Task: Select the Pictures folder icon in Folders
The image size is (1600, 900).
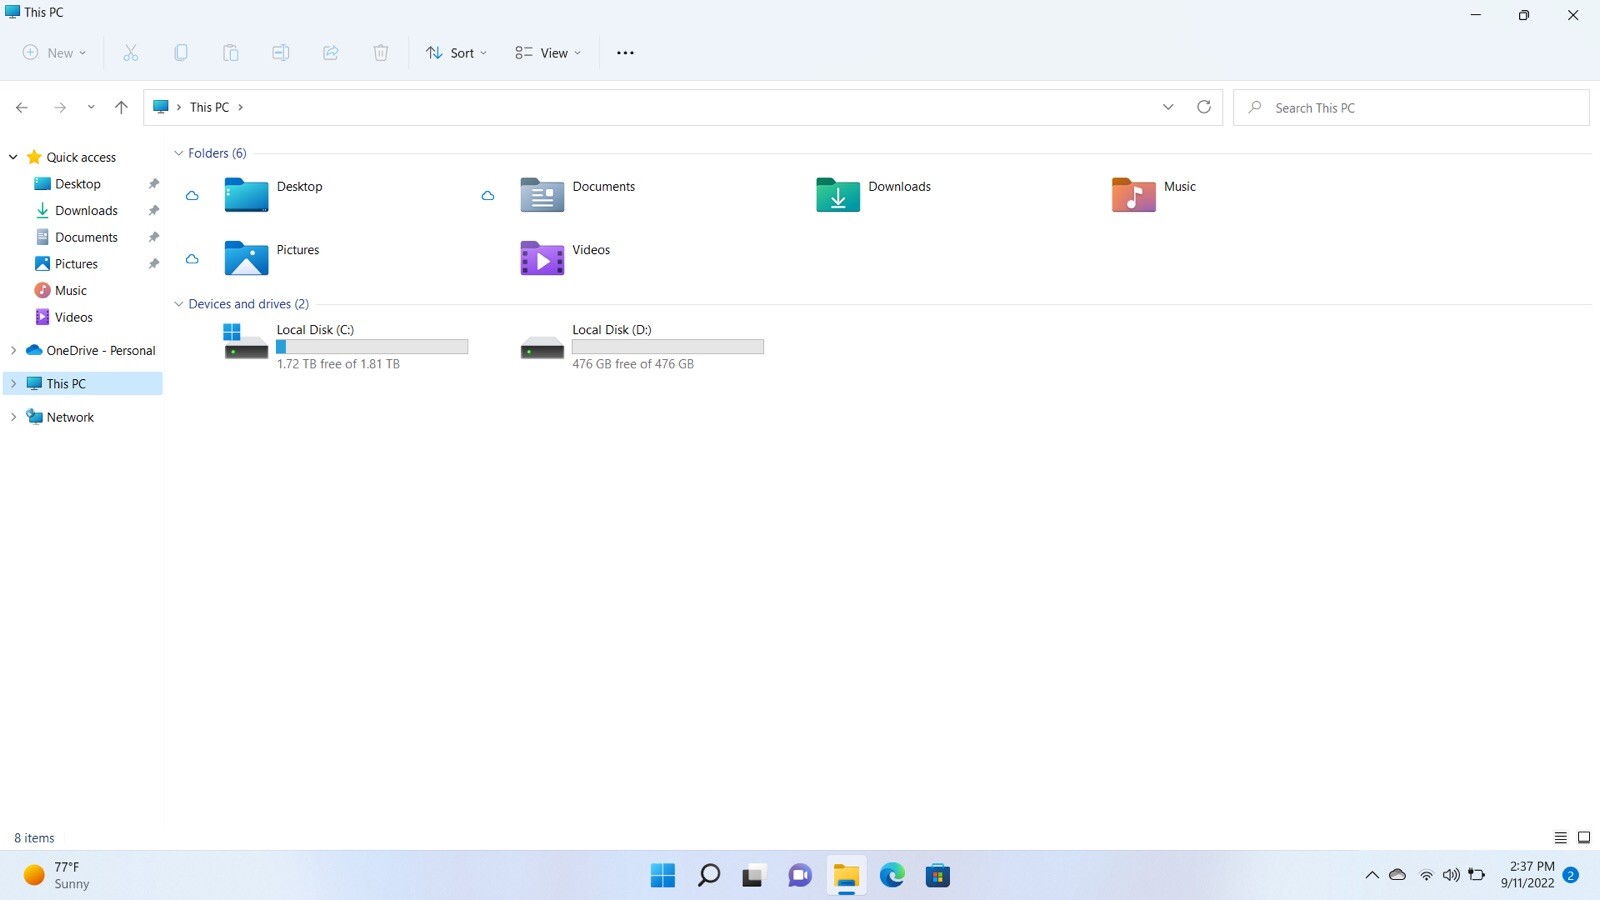Action: [x=246, y=258]
